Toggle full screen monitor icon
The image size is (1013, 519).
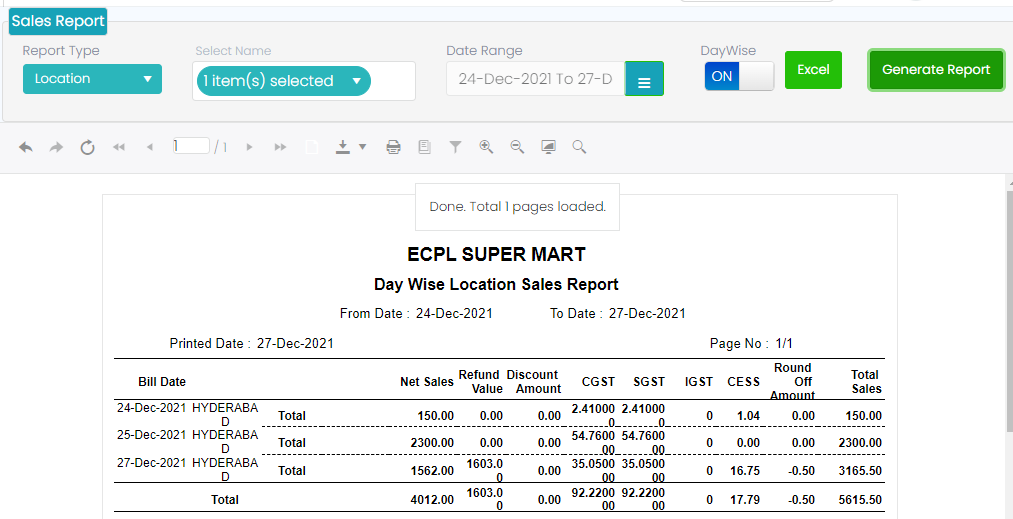(548, 147)
